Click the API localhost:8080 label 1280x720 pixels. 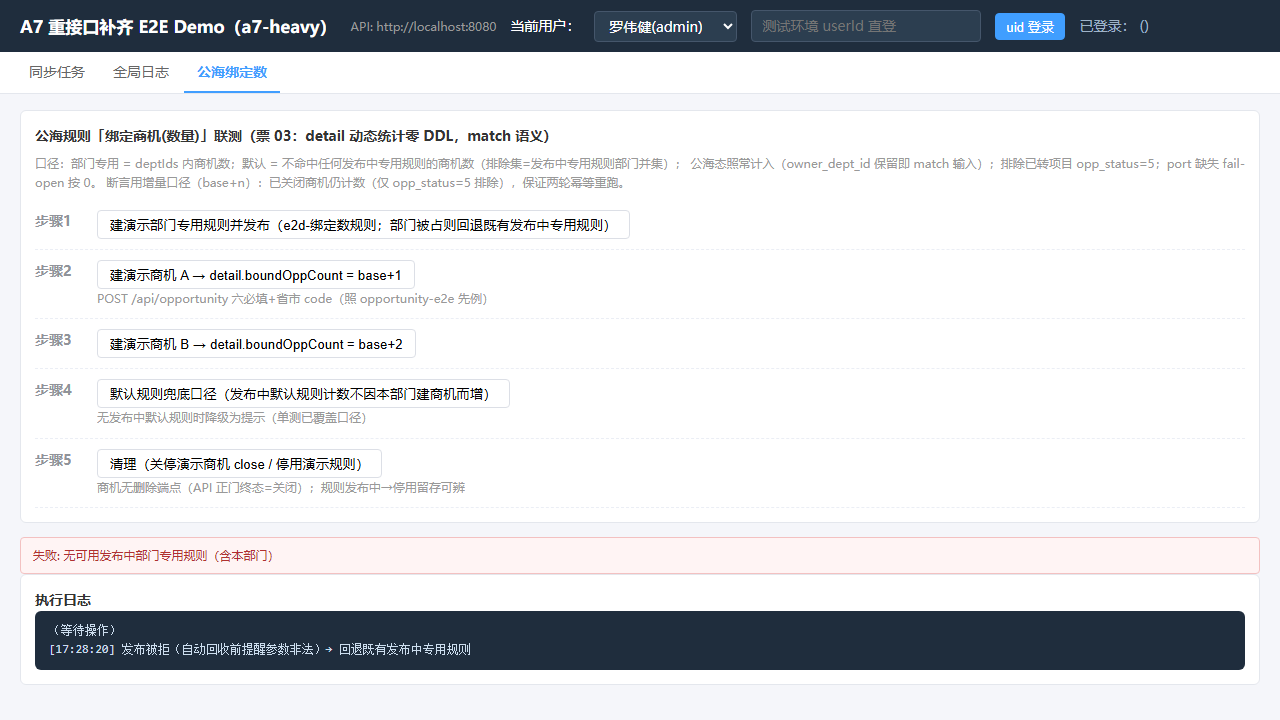(423, 27)
